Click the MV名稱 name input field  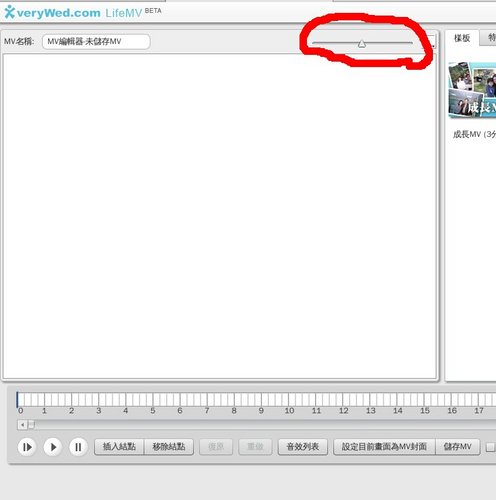(x=96, y=42)
